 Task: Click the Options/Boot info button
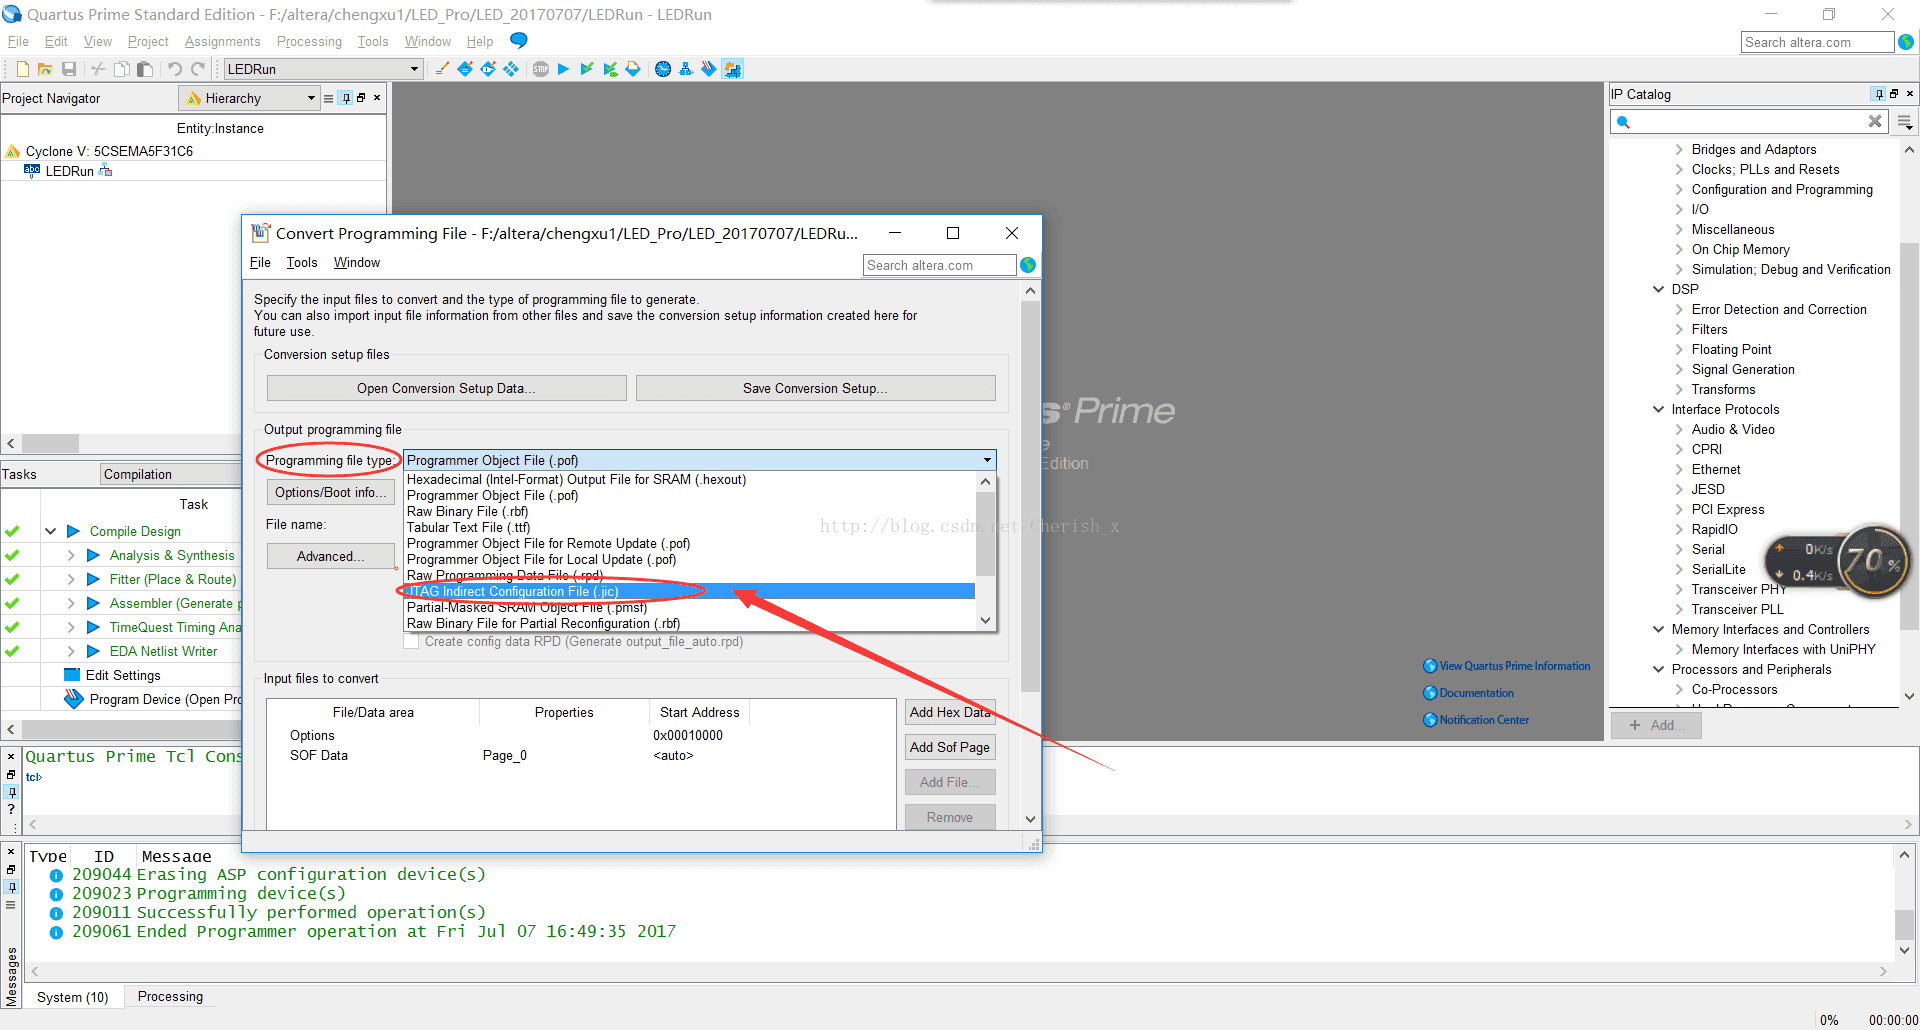pyautogui.click(x=330, y=492)
